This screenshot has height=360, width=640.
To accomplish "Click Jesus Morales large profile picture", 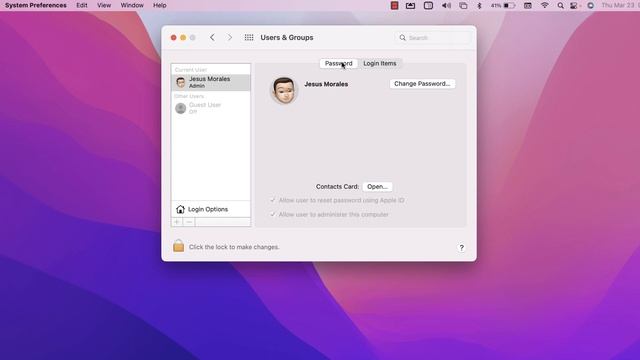I will point(284,90).
